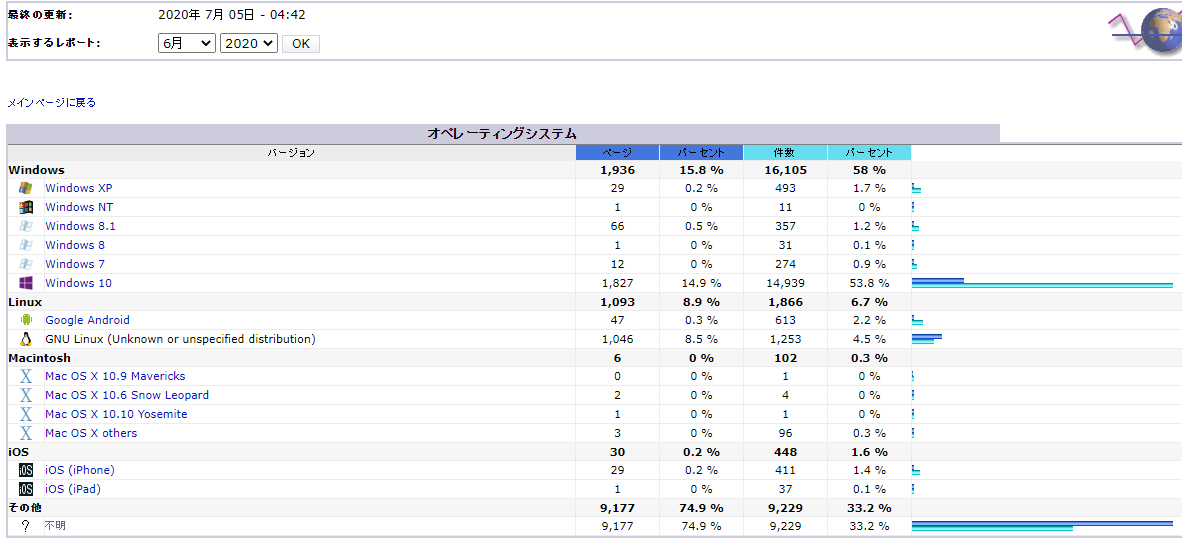Click the Windows 7 link
Image resolution: width=1182 pixels, height=539 pixels.
tap(75, 264)
